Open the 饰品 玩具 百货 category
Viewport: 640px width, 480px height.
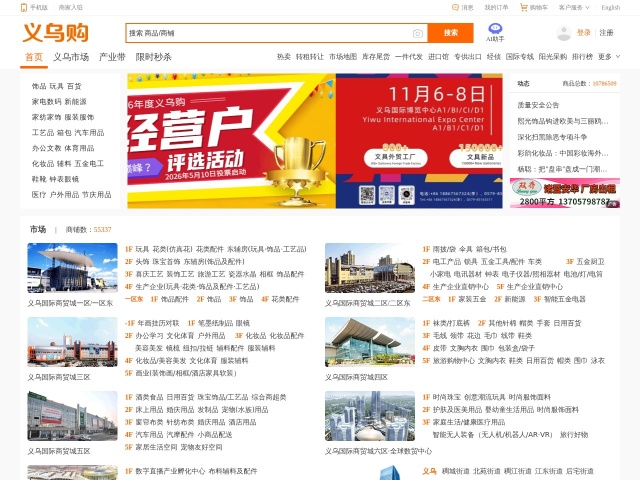coord(57,86)
